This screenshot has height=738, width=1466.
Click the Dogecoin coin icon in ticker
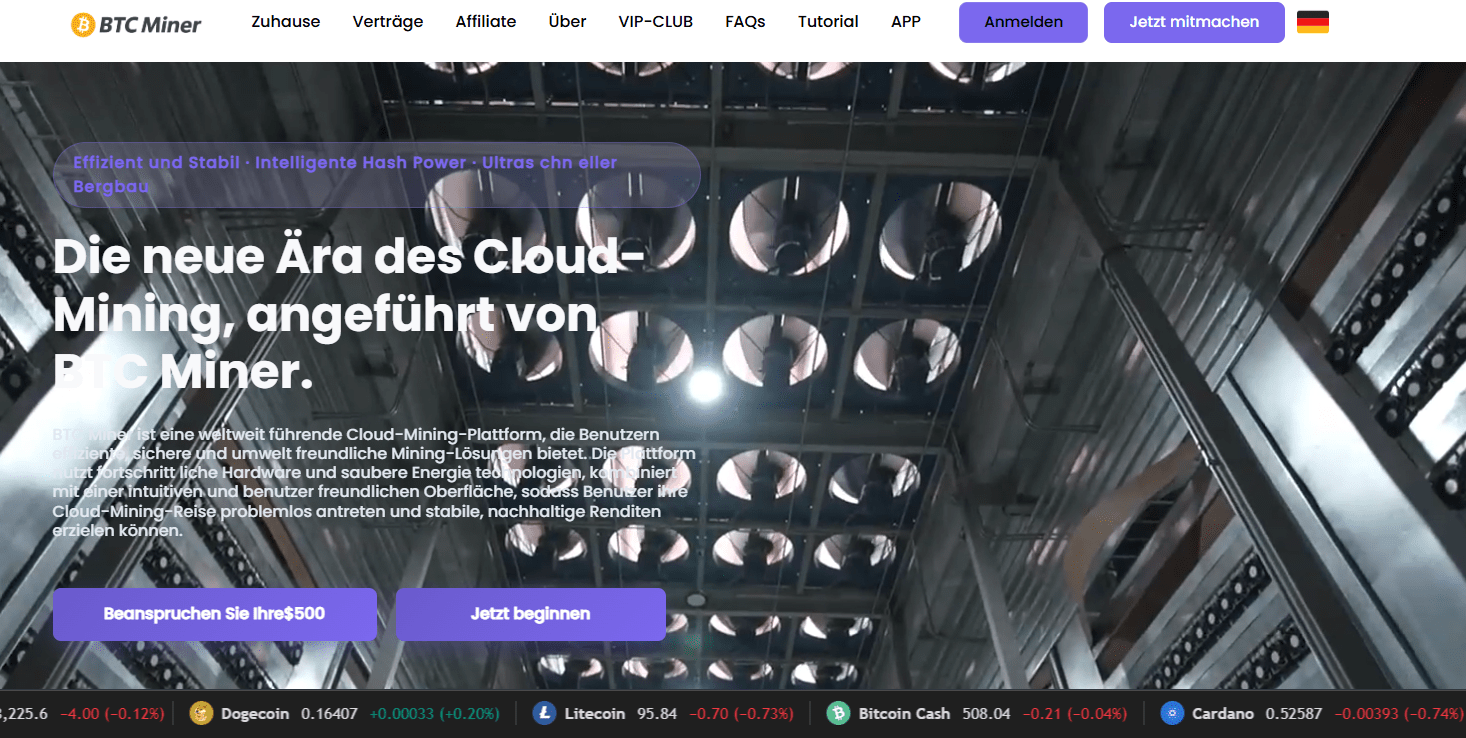[201, 713]
